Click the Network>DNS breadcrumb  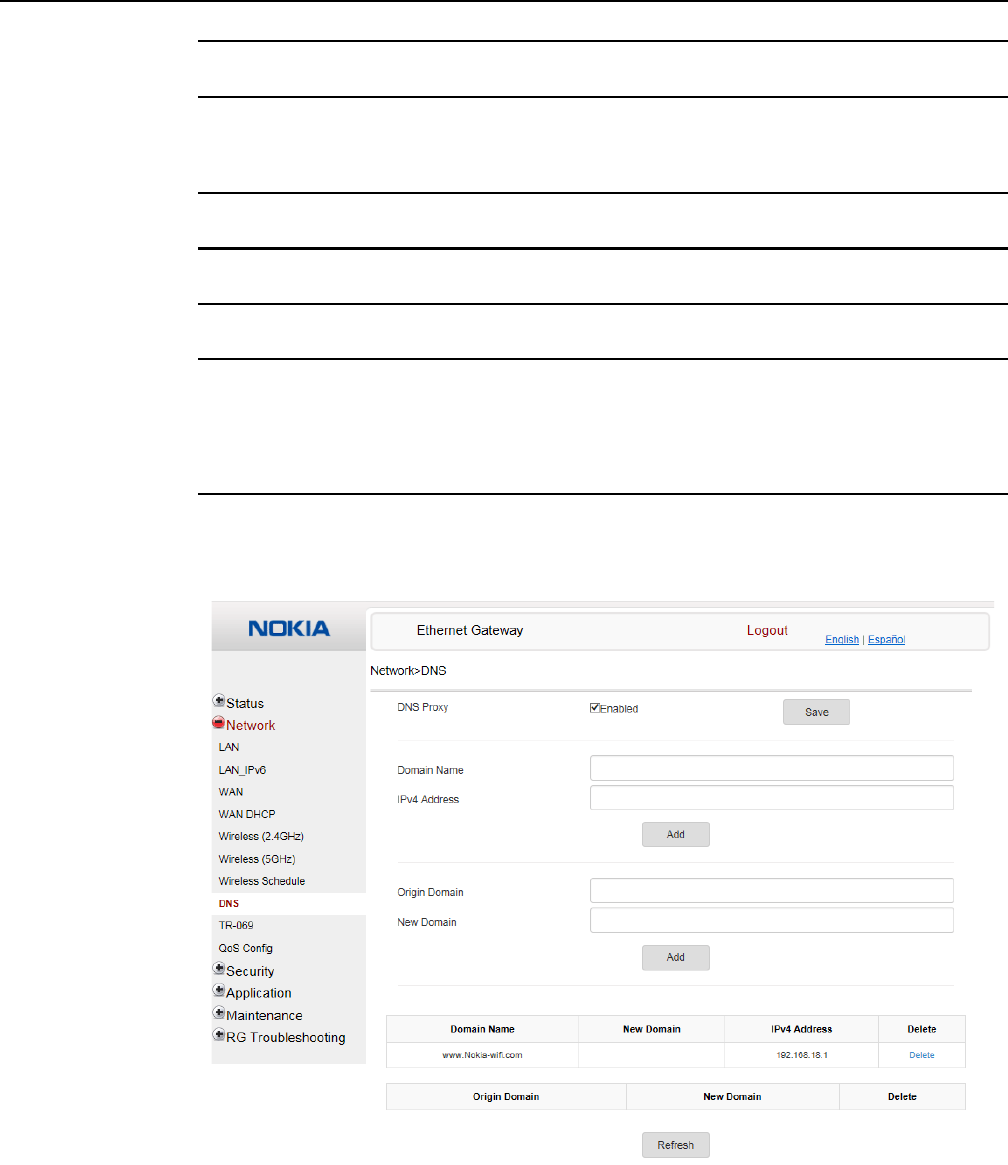click(x=409, y=671)
